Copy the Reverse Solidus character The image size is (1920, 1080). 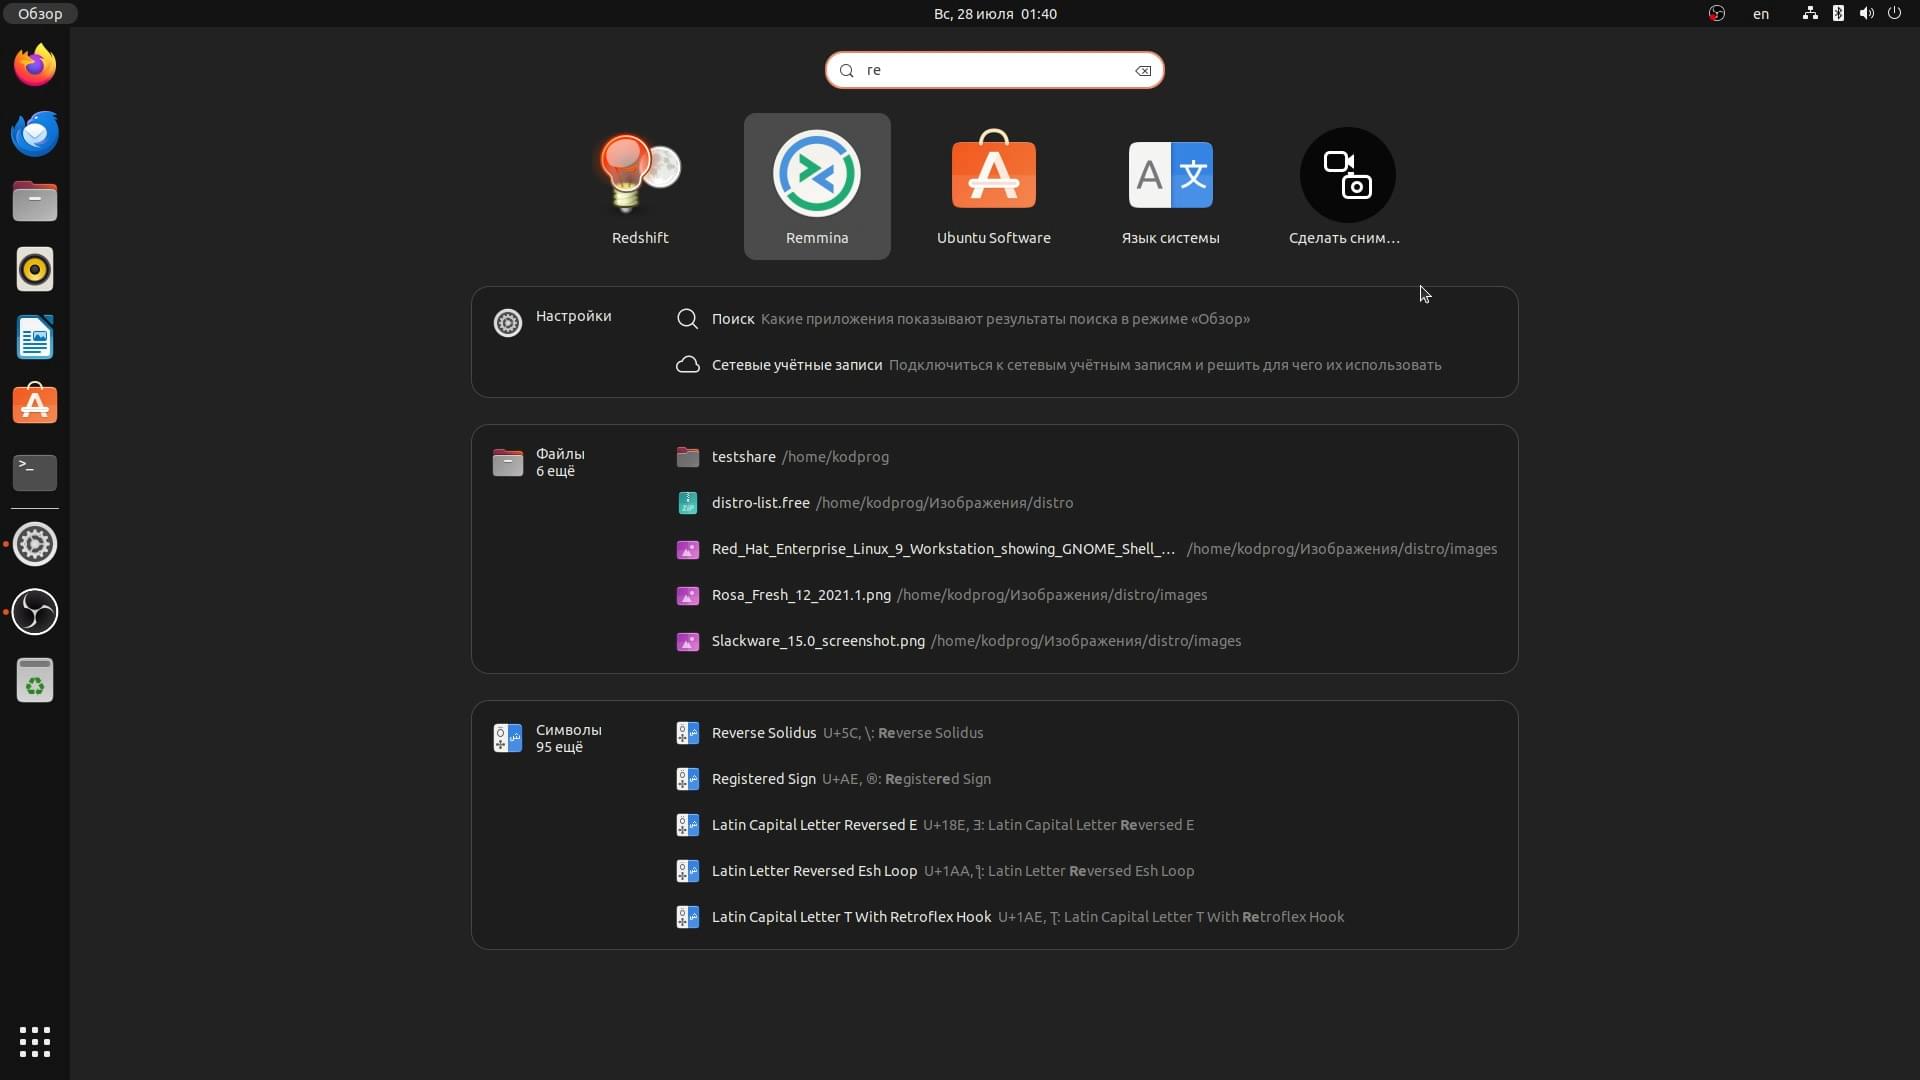click(1085, 733)
